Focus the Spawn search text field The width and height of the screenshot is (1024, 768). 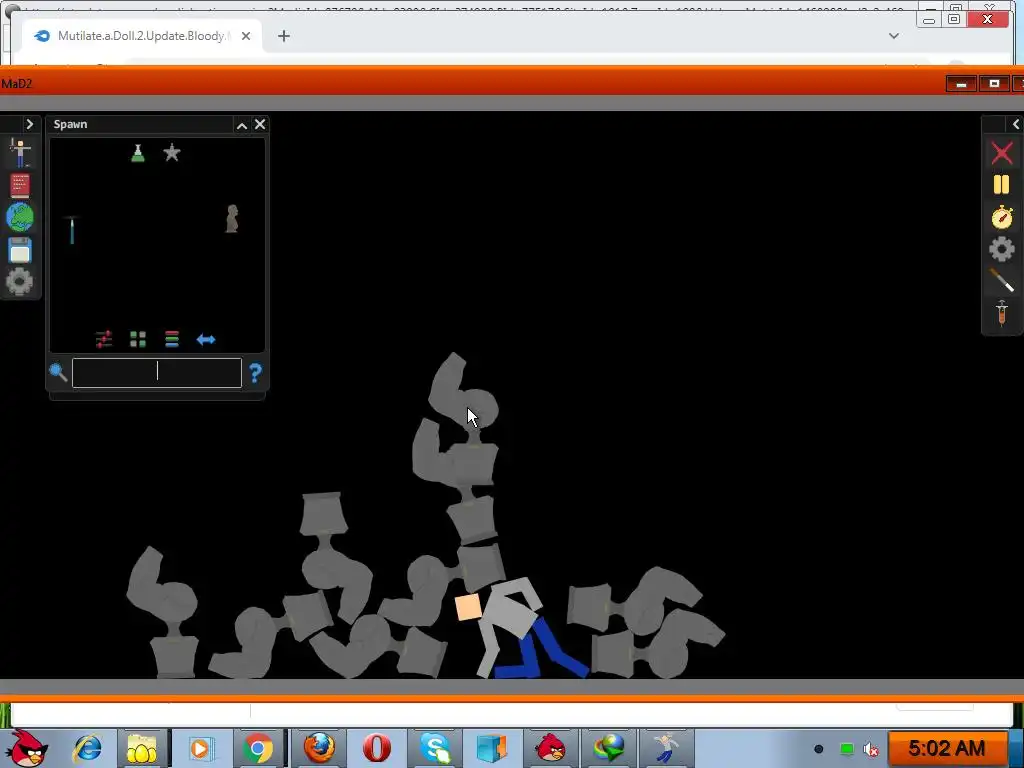(157, 372)
